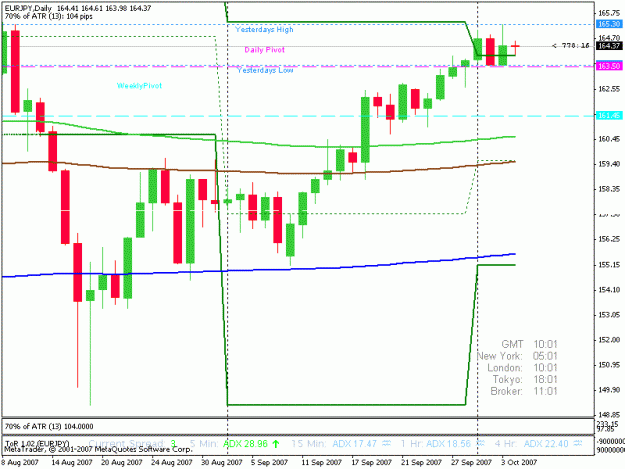Image resolution: width=625 pixels, height=469 pixels.
Task: Click the magenta 'Daily Pivot' label
Action: click(265, 50)
